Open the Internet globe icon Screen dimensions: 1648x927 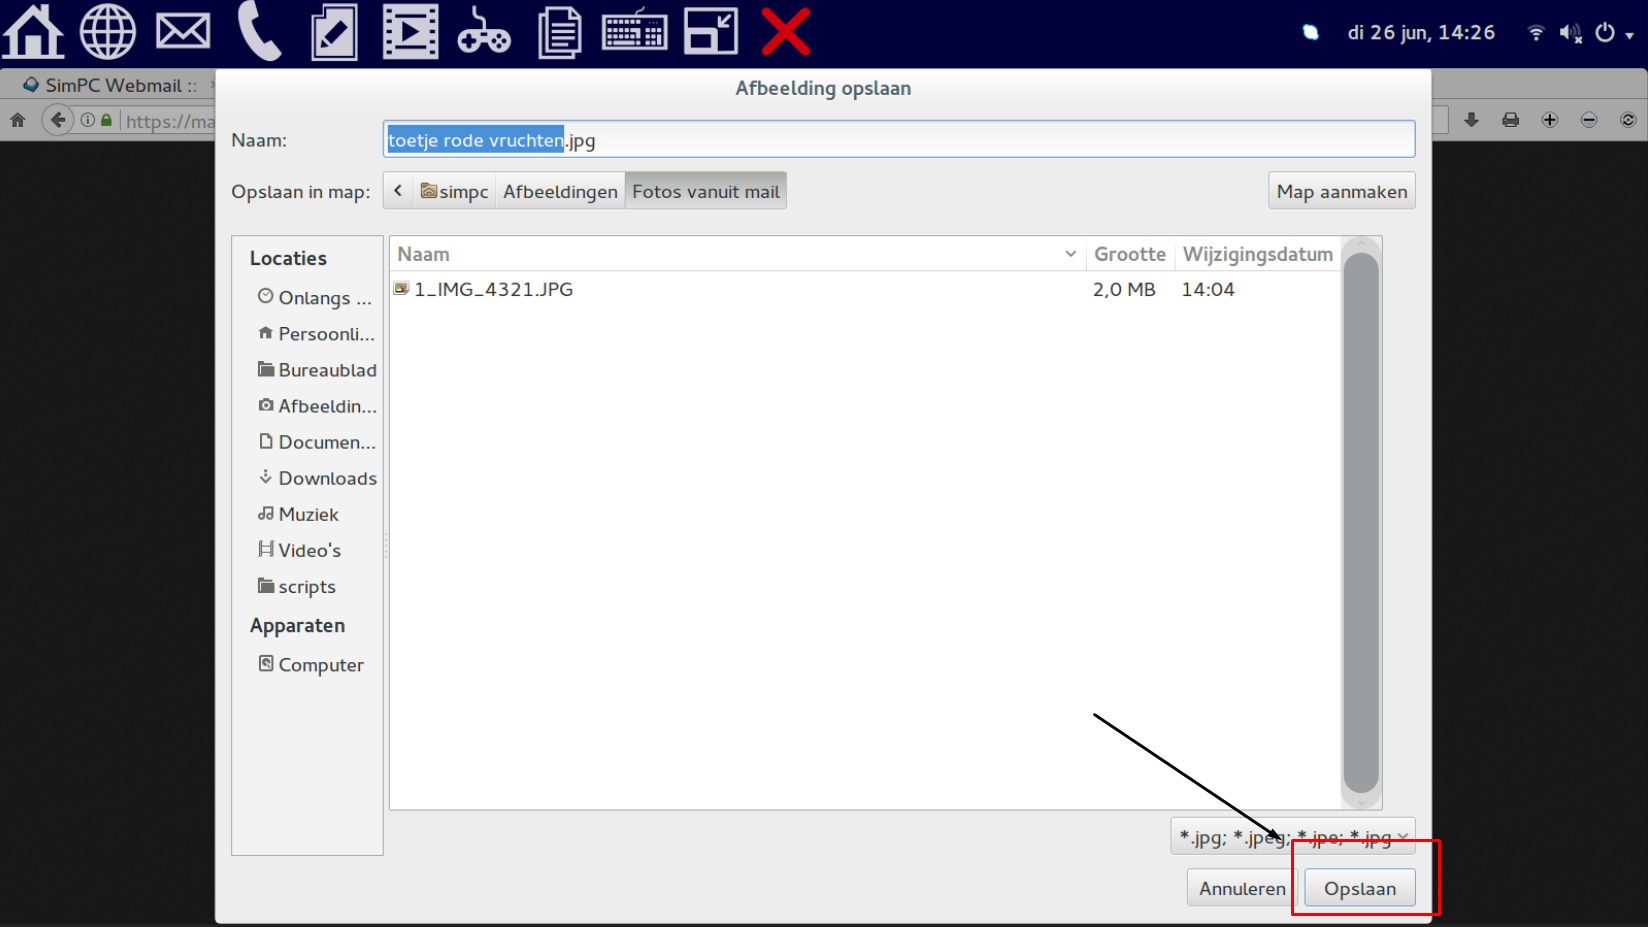point(107,31)
